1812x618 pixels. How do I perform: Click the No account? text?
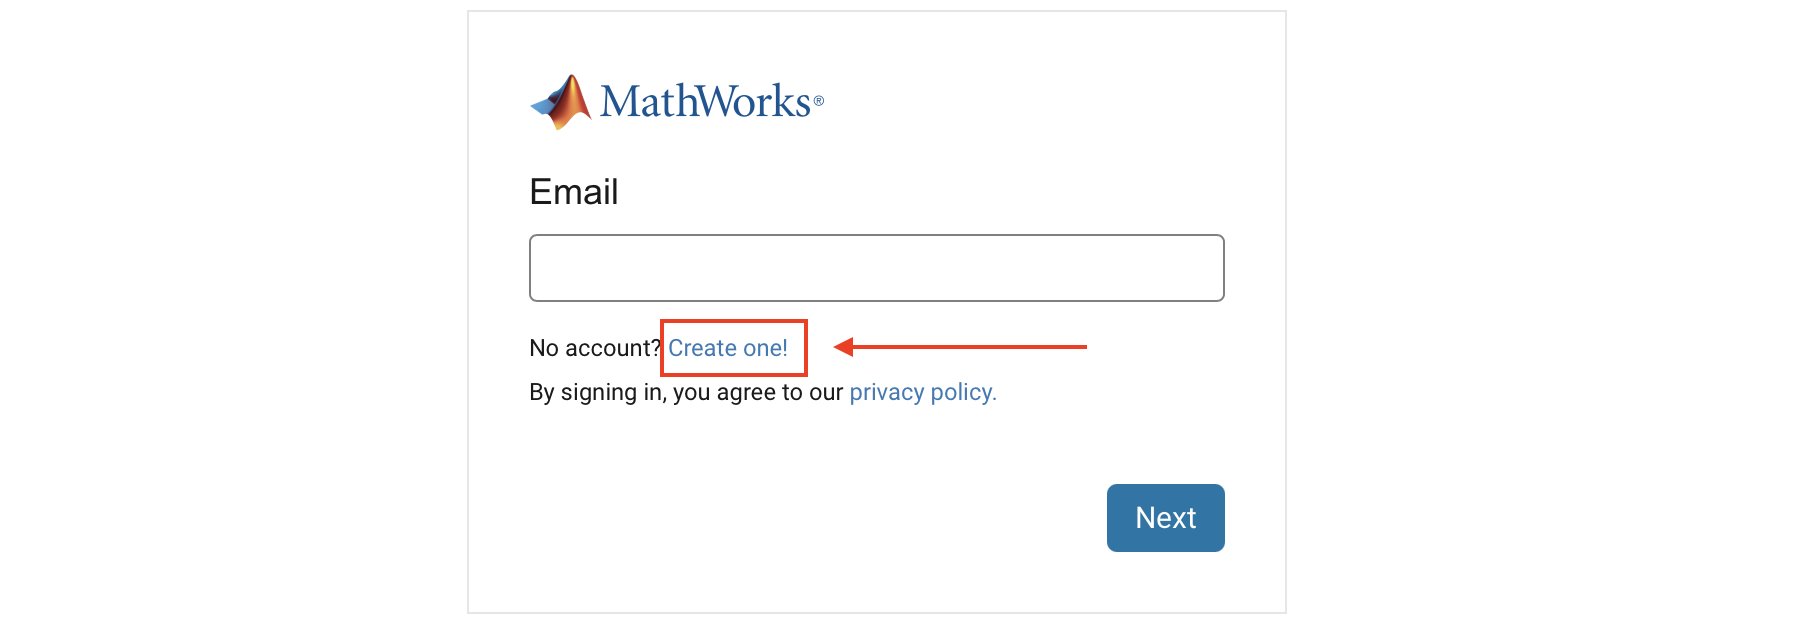pos(594,348)
